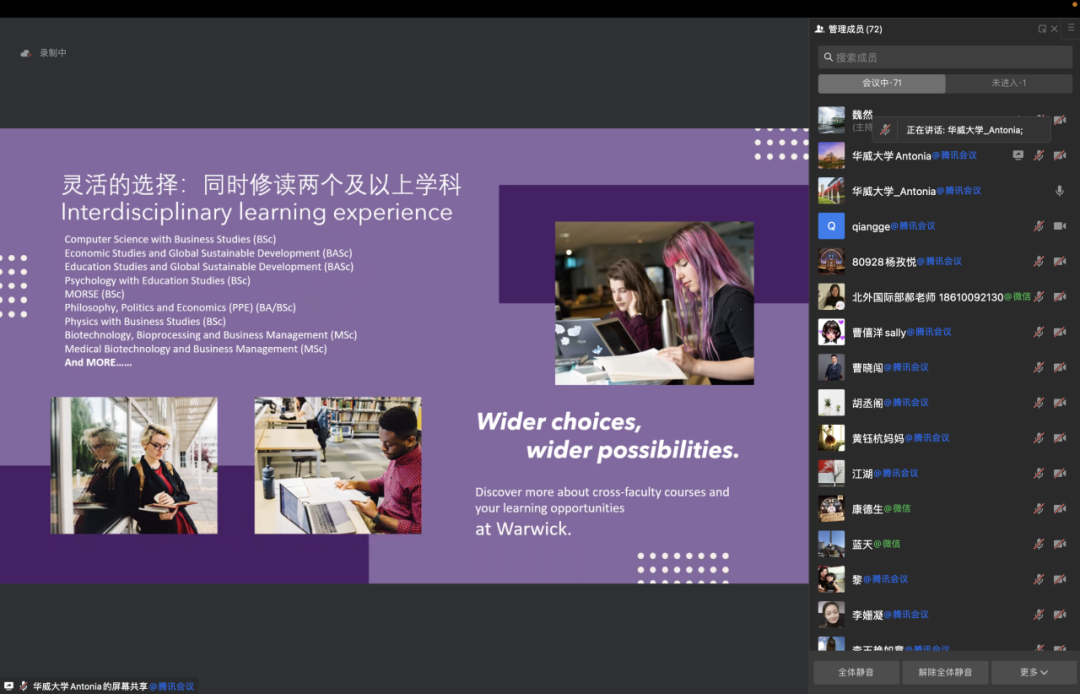Image resolution: width=1080 pixels, height=694 pixels.
Task: Click the 解除全体静音 button
Action: pos(945,672)
